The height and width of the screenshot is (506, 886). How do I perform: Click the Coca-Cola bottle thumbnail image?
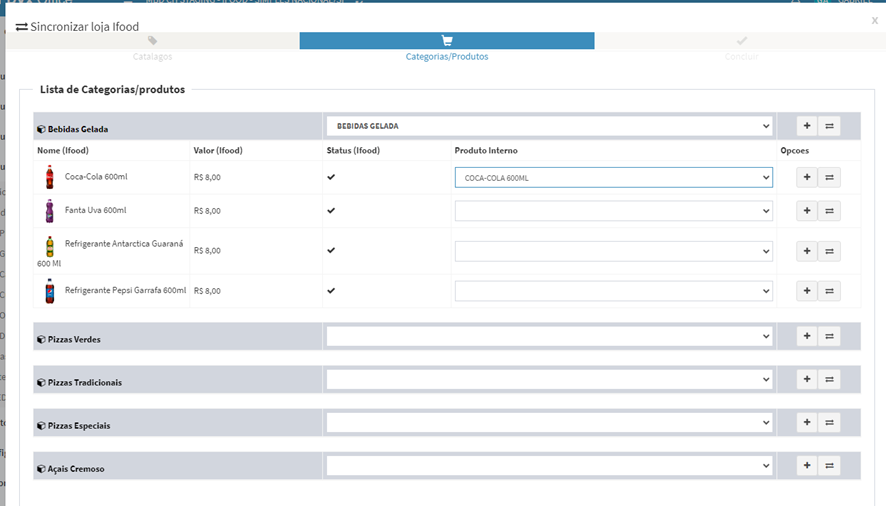pos(49,177)
